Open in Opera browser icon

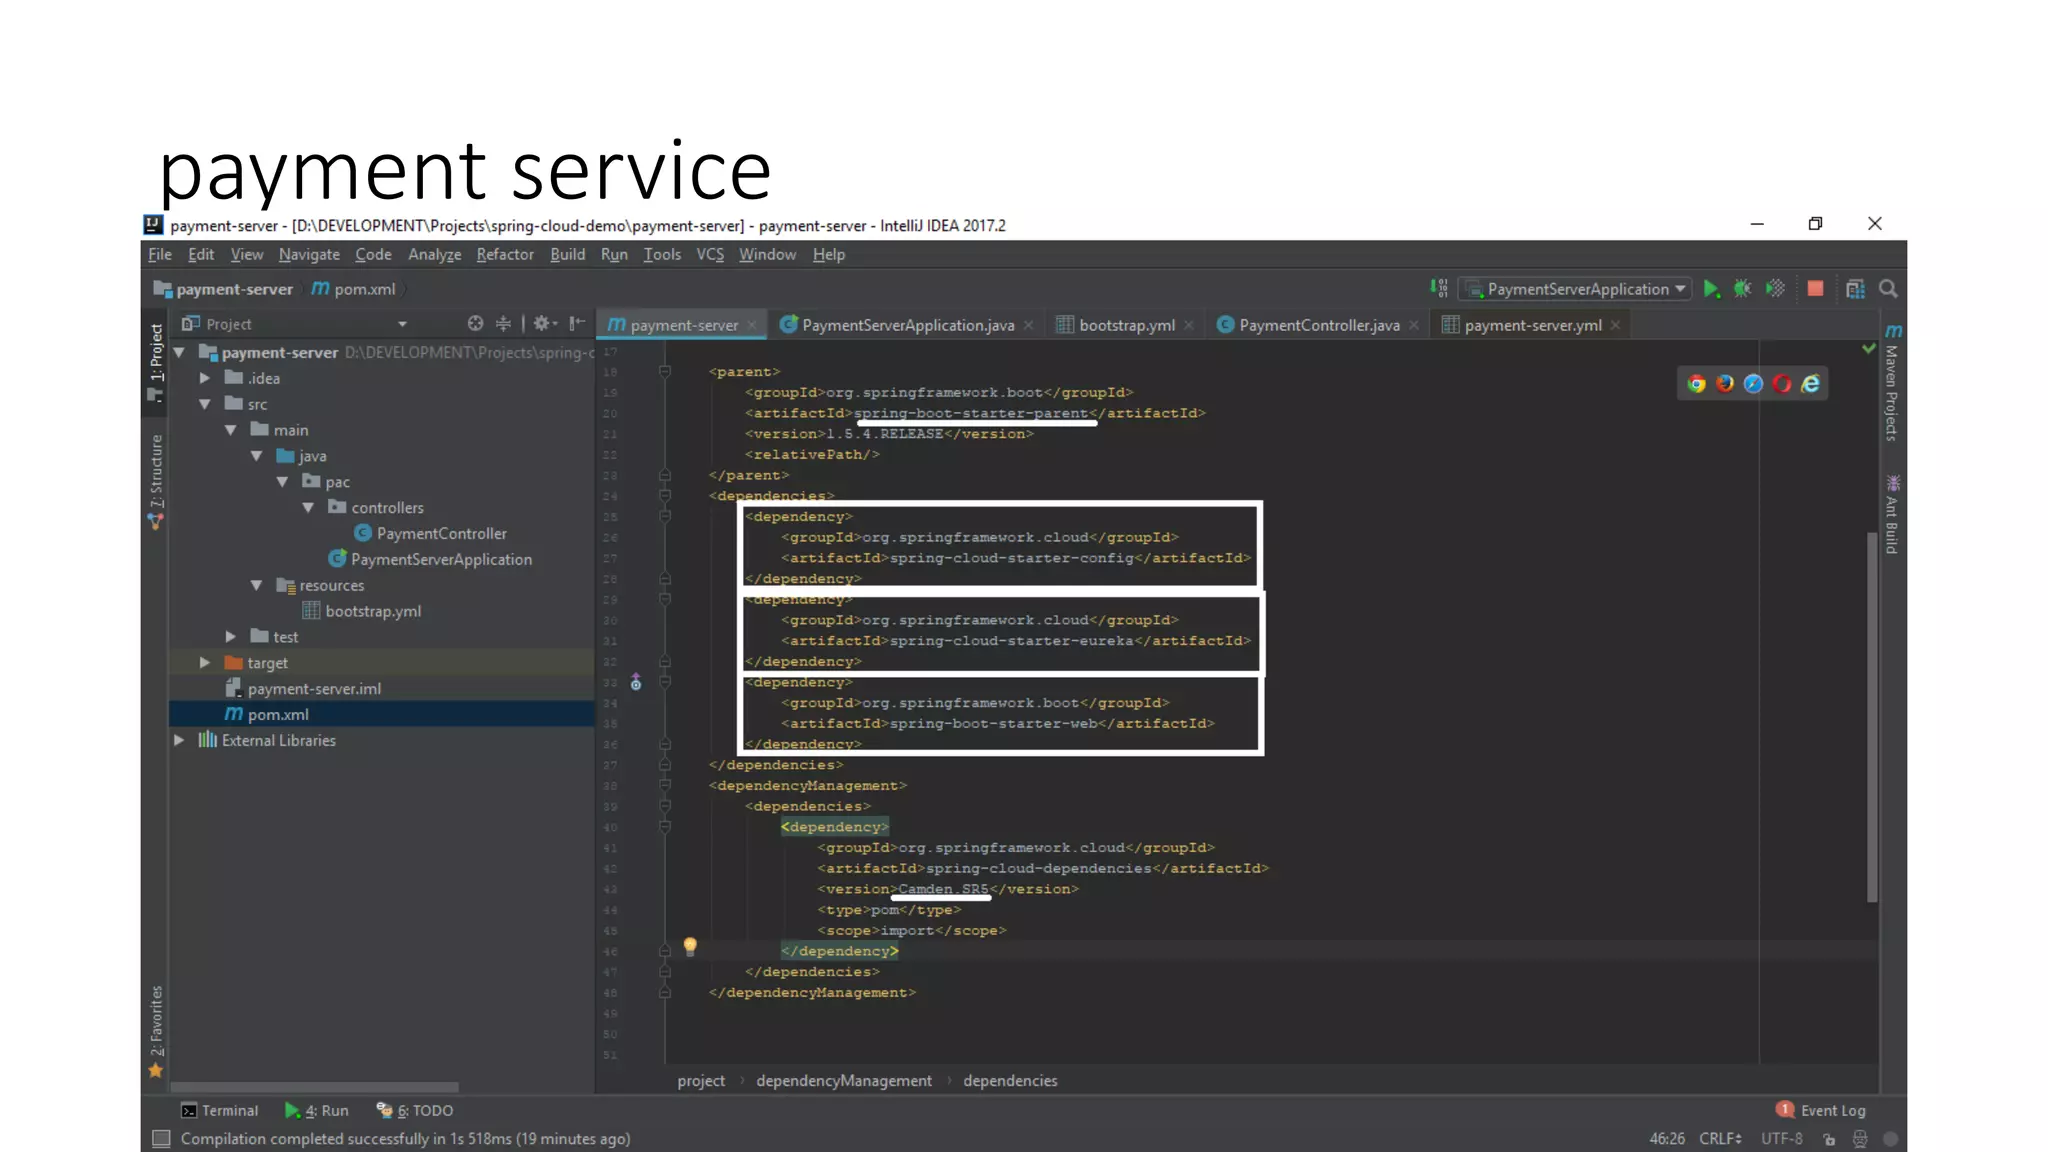click(1782, 384)
